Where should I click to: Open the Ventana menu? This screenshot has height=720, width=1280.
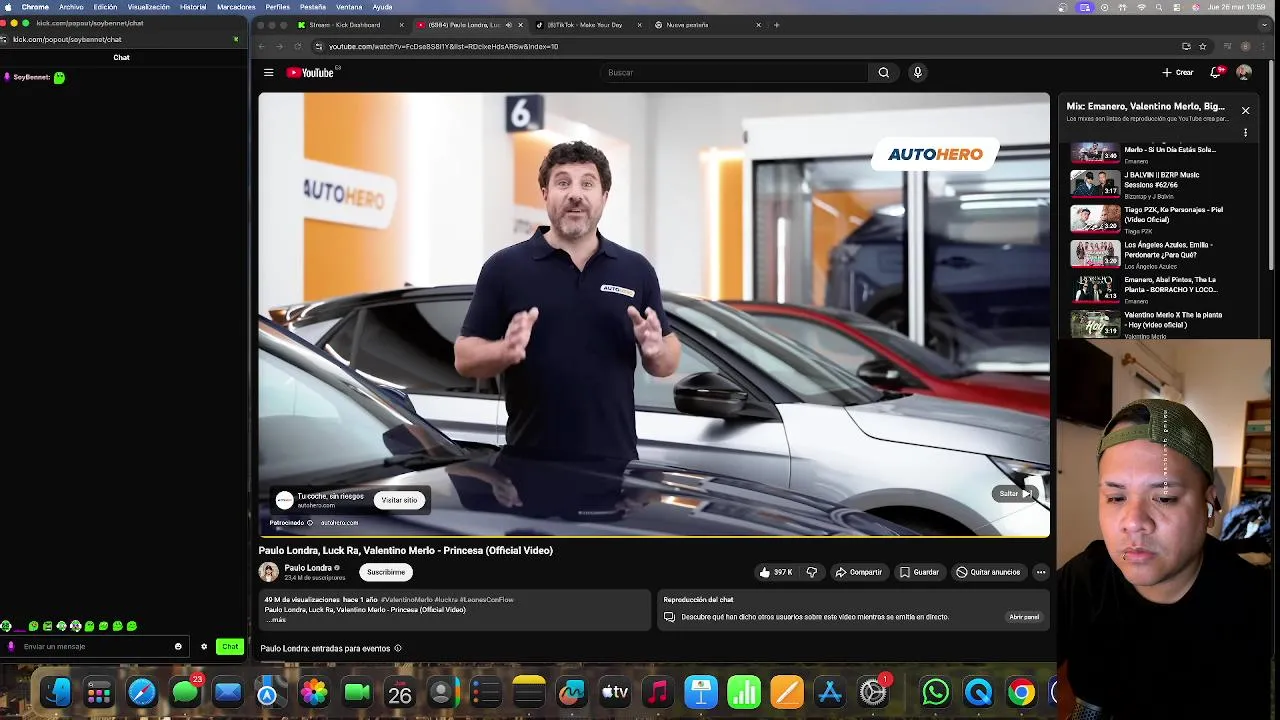pyautogui.click(x=349, y=7)
